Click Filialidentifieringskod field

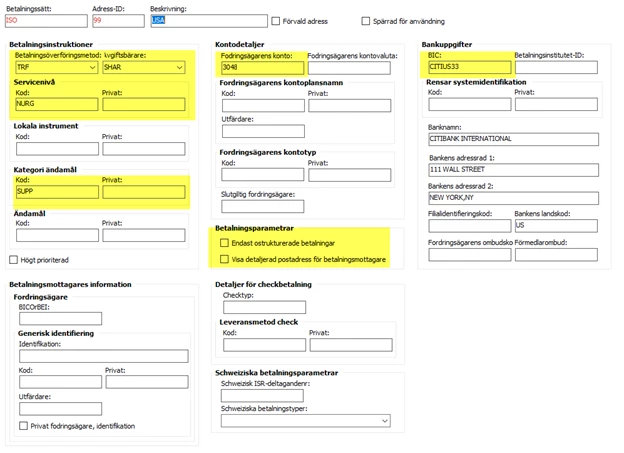[x=470, y=225]
